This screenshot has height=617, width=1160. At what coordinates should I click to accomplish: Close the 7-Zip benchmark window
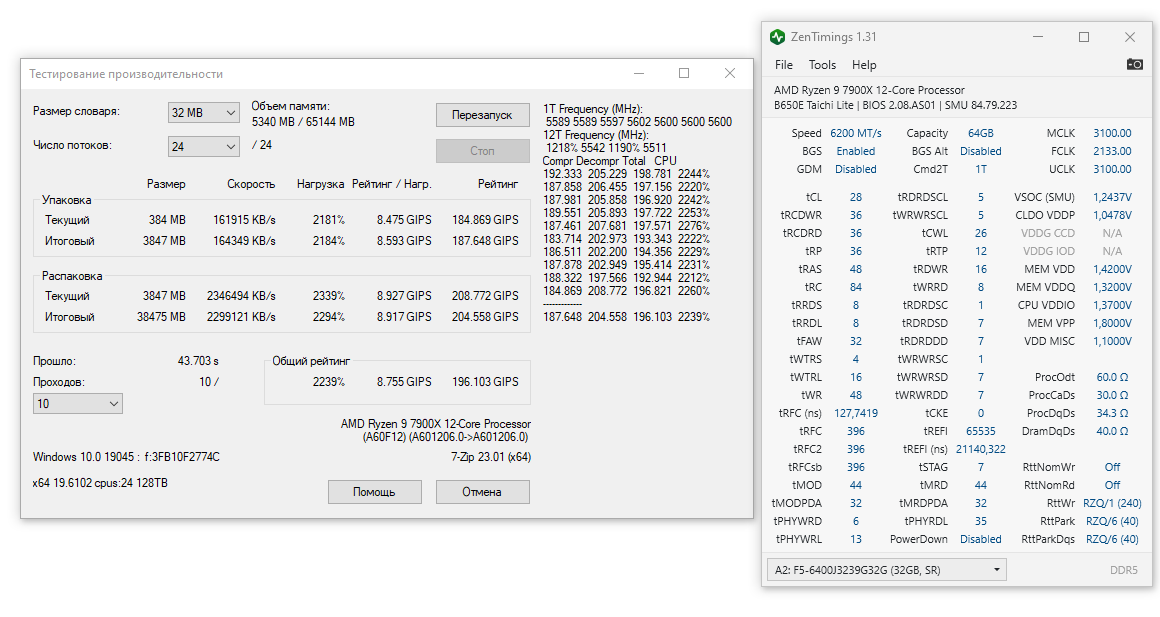tap(729, 73)
